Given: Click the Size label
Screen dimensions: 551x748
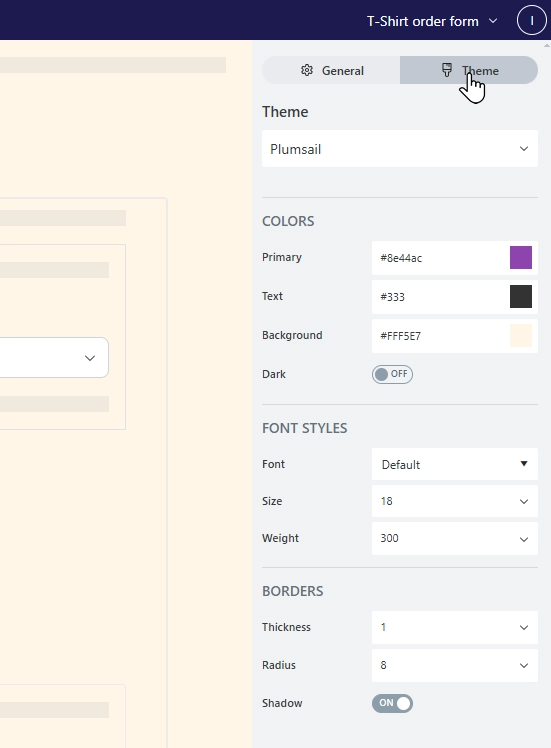Looking at the screenshot, I should 272,501.
